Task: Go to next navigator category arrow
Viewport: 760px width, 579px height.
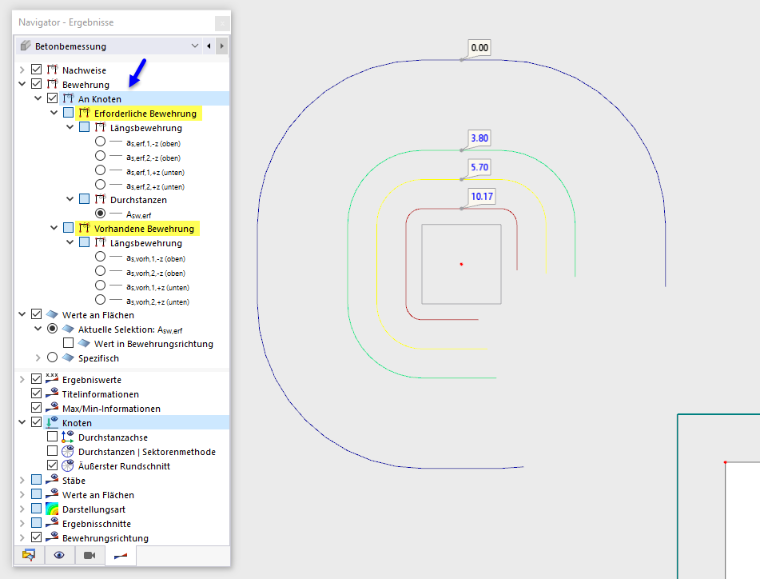Action: 222,46
